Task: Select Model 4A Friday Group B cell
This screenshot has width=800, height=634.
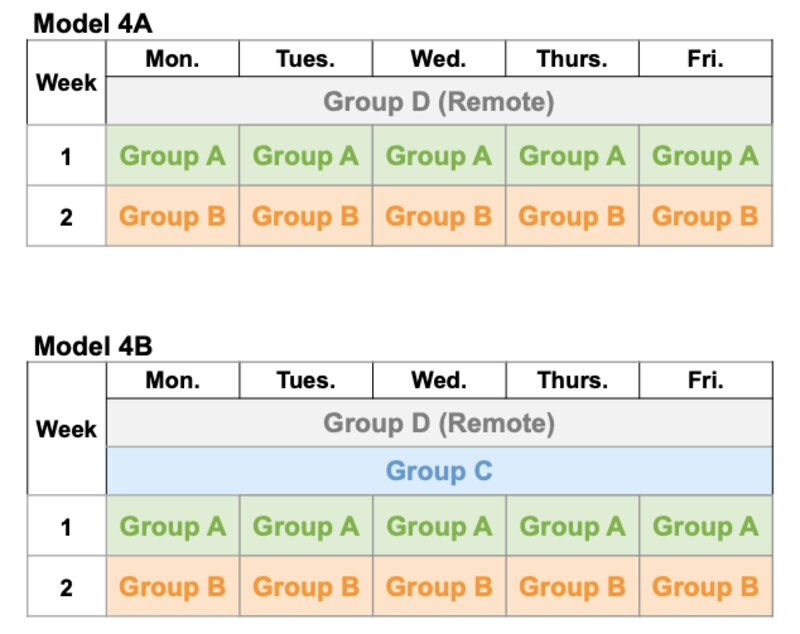Action: click(705, 216)
